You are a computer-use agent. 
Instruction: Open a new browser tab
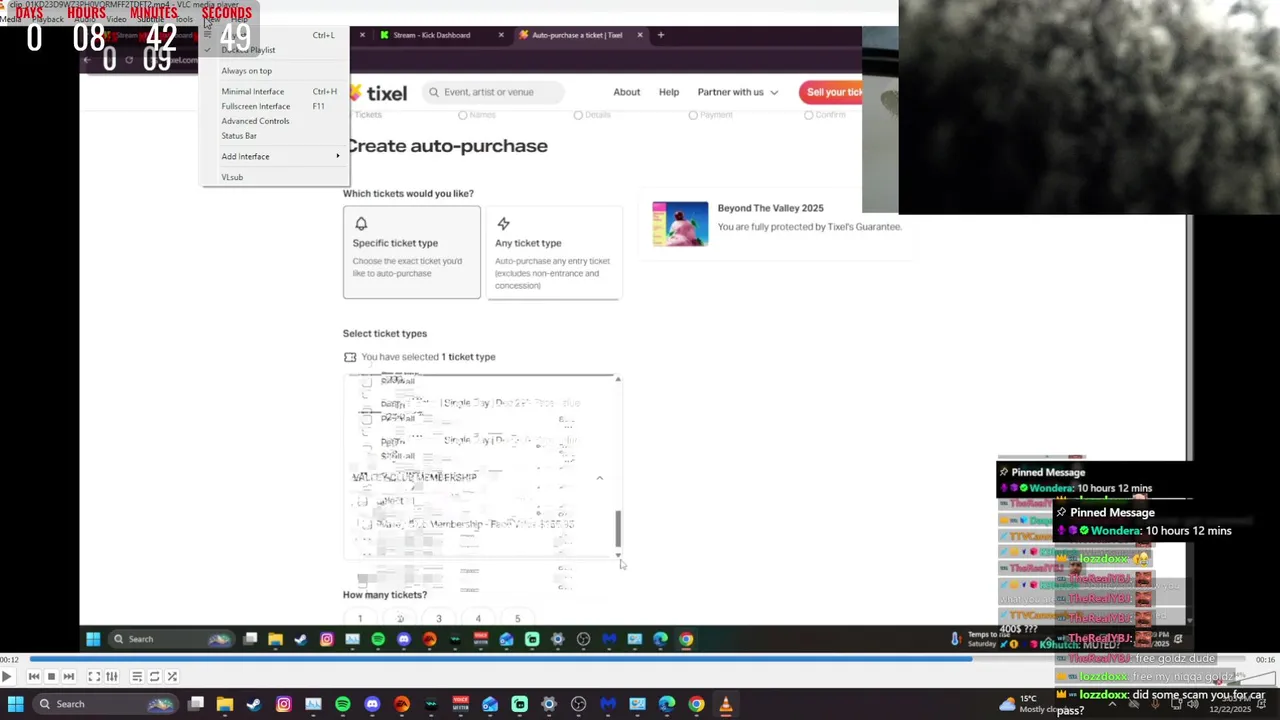click(660, 35)
